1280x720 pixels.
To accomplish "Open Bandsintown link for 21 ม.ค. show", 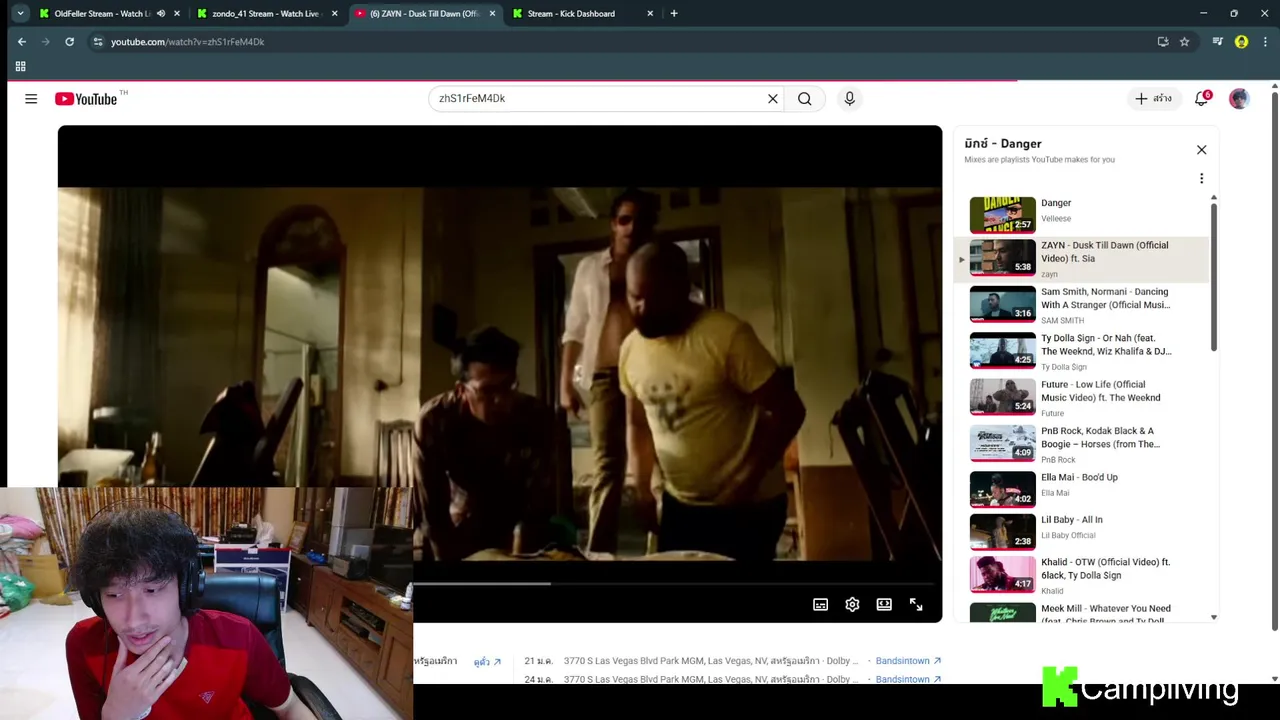I will pos(908,661).
